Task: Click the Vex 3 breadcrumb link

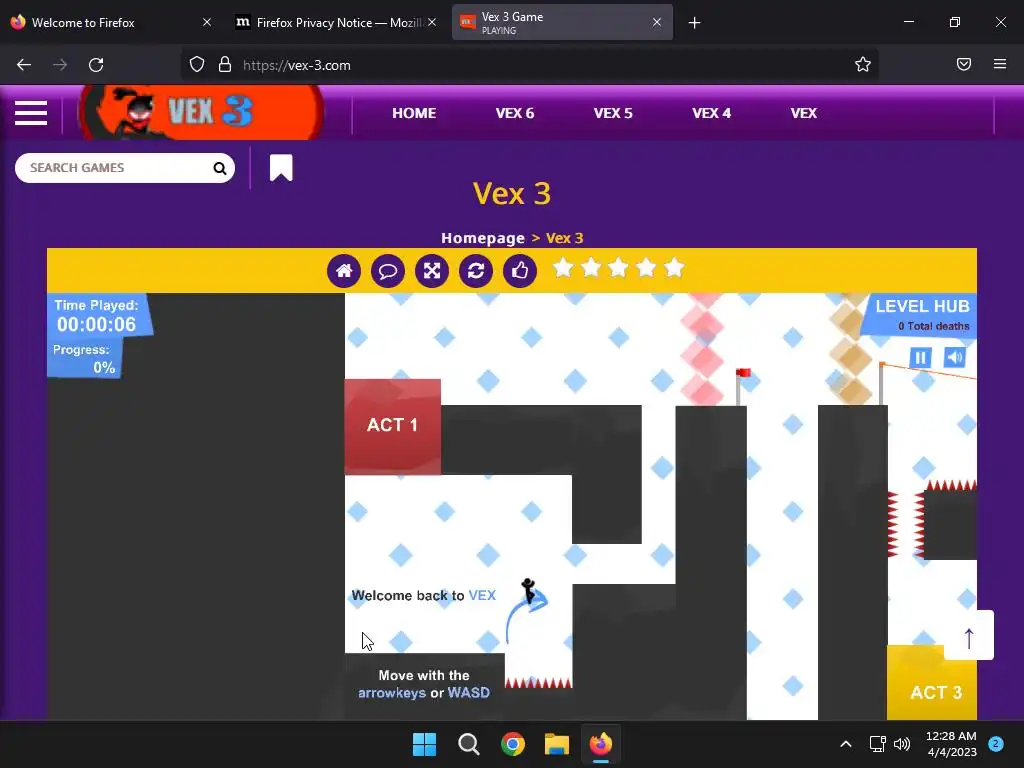Action: (x=564, y=238)
